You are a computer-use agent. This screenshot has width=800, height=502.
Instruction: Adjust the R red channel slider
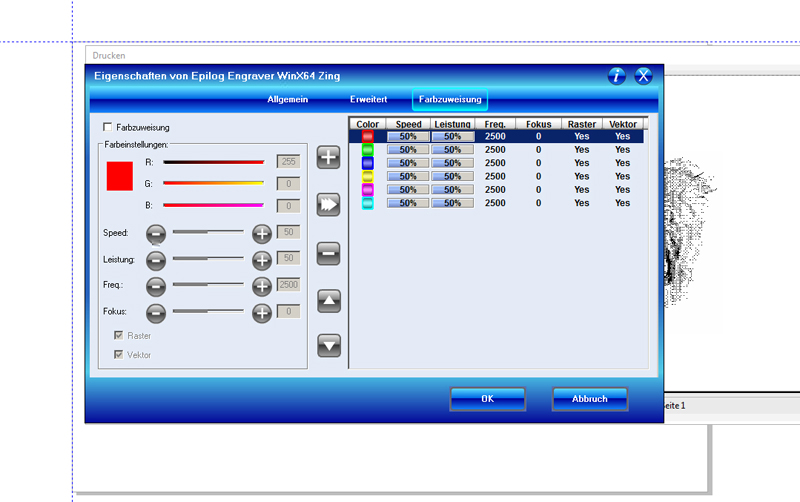(x=213, y=161)
